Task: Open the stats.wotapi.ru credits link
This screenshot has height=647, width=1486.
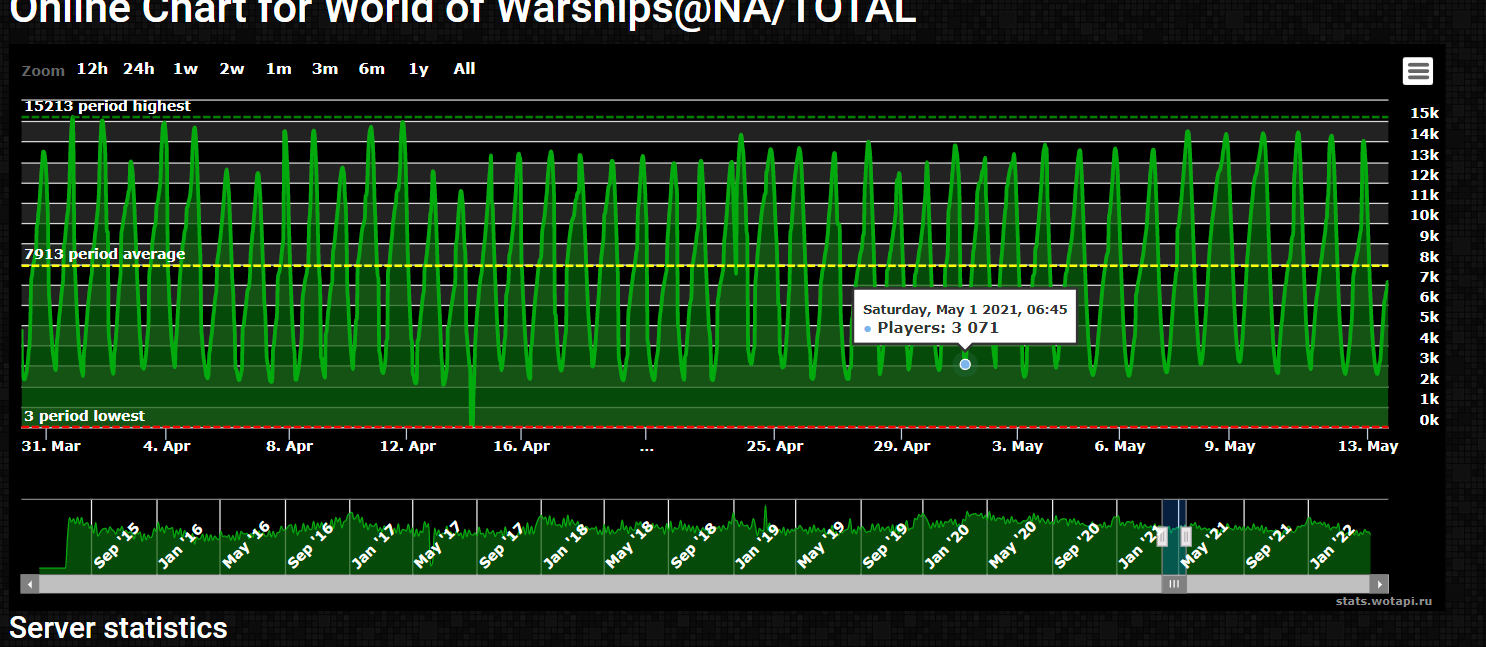Action: (1384, 601)
